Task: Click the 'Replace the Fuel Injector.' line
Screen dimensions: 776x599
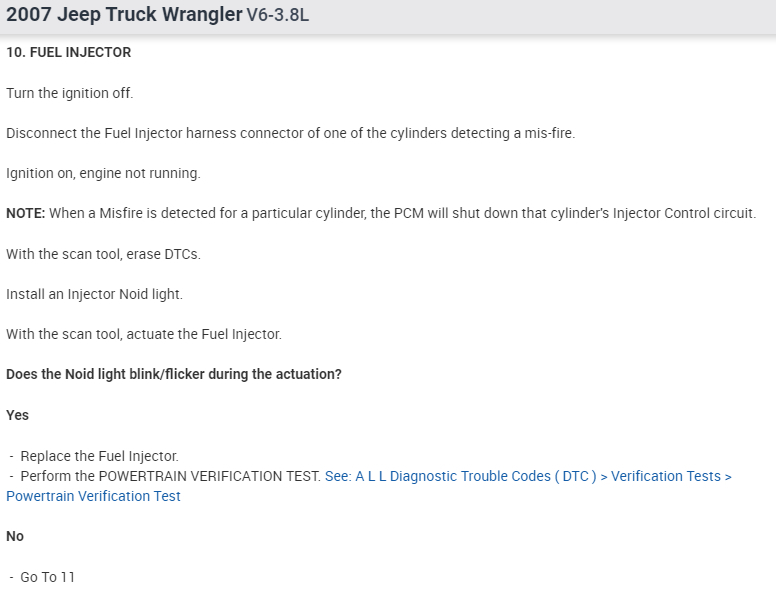Action: tap(99, 456)
